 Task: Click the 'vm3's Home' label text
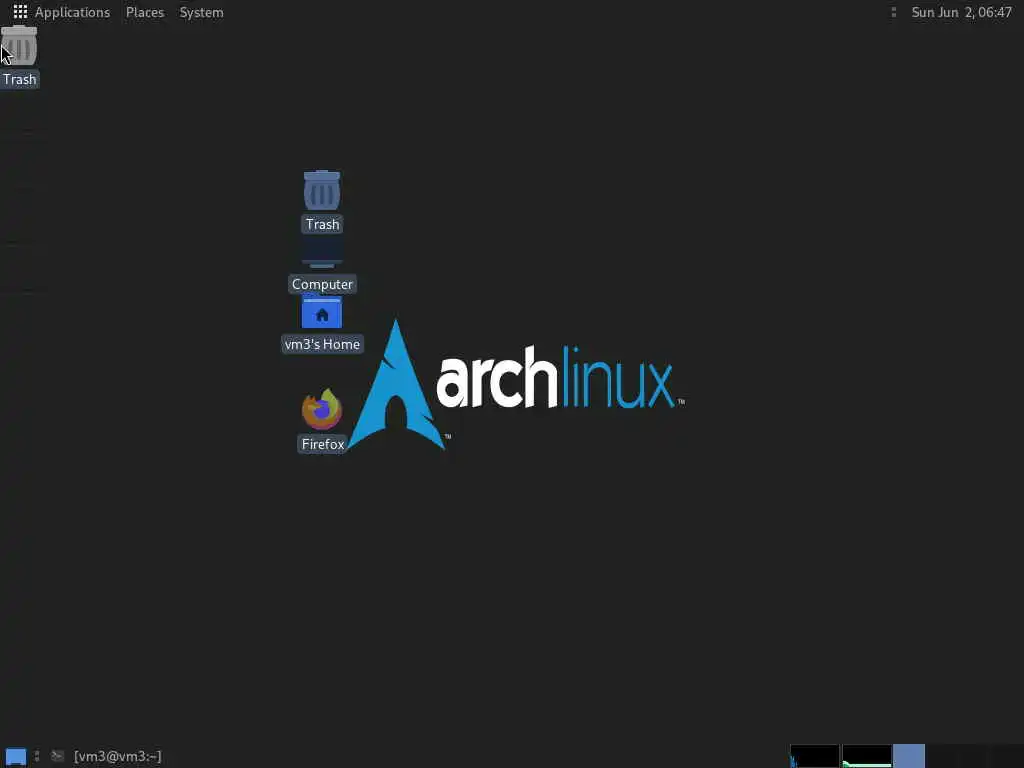coord(322,344)
